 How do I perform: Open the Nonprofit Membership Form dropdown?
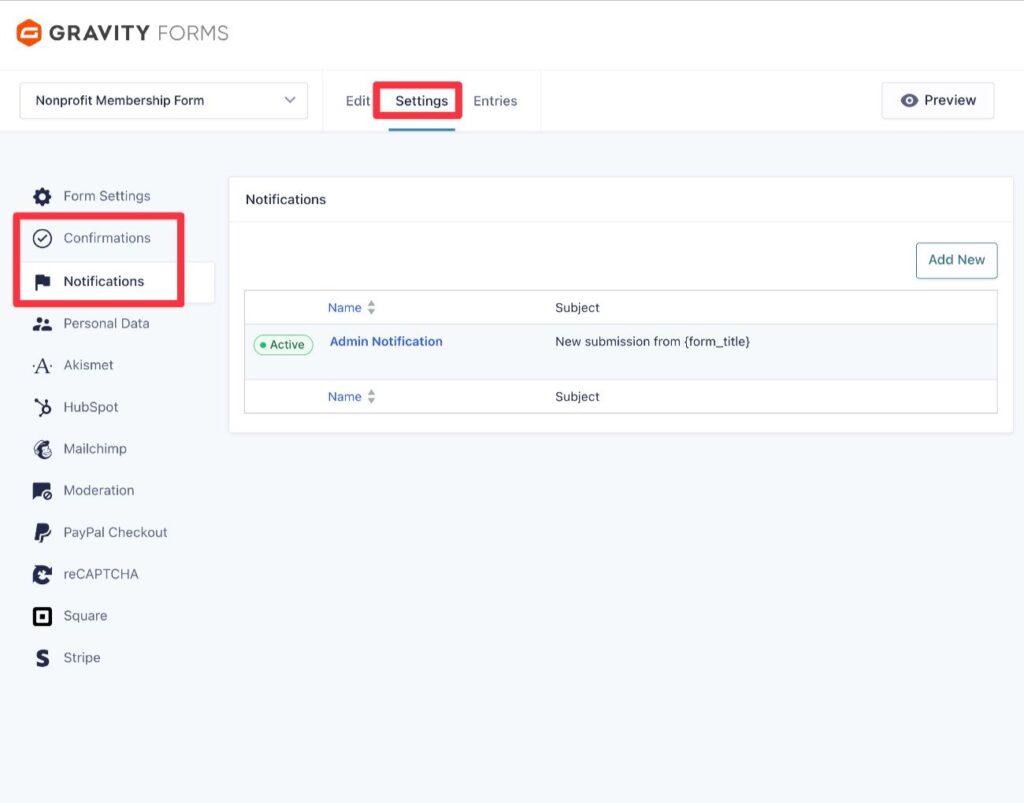pyautogui.click(x=163, y=101)
